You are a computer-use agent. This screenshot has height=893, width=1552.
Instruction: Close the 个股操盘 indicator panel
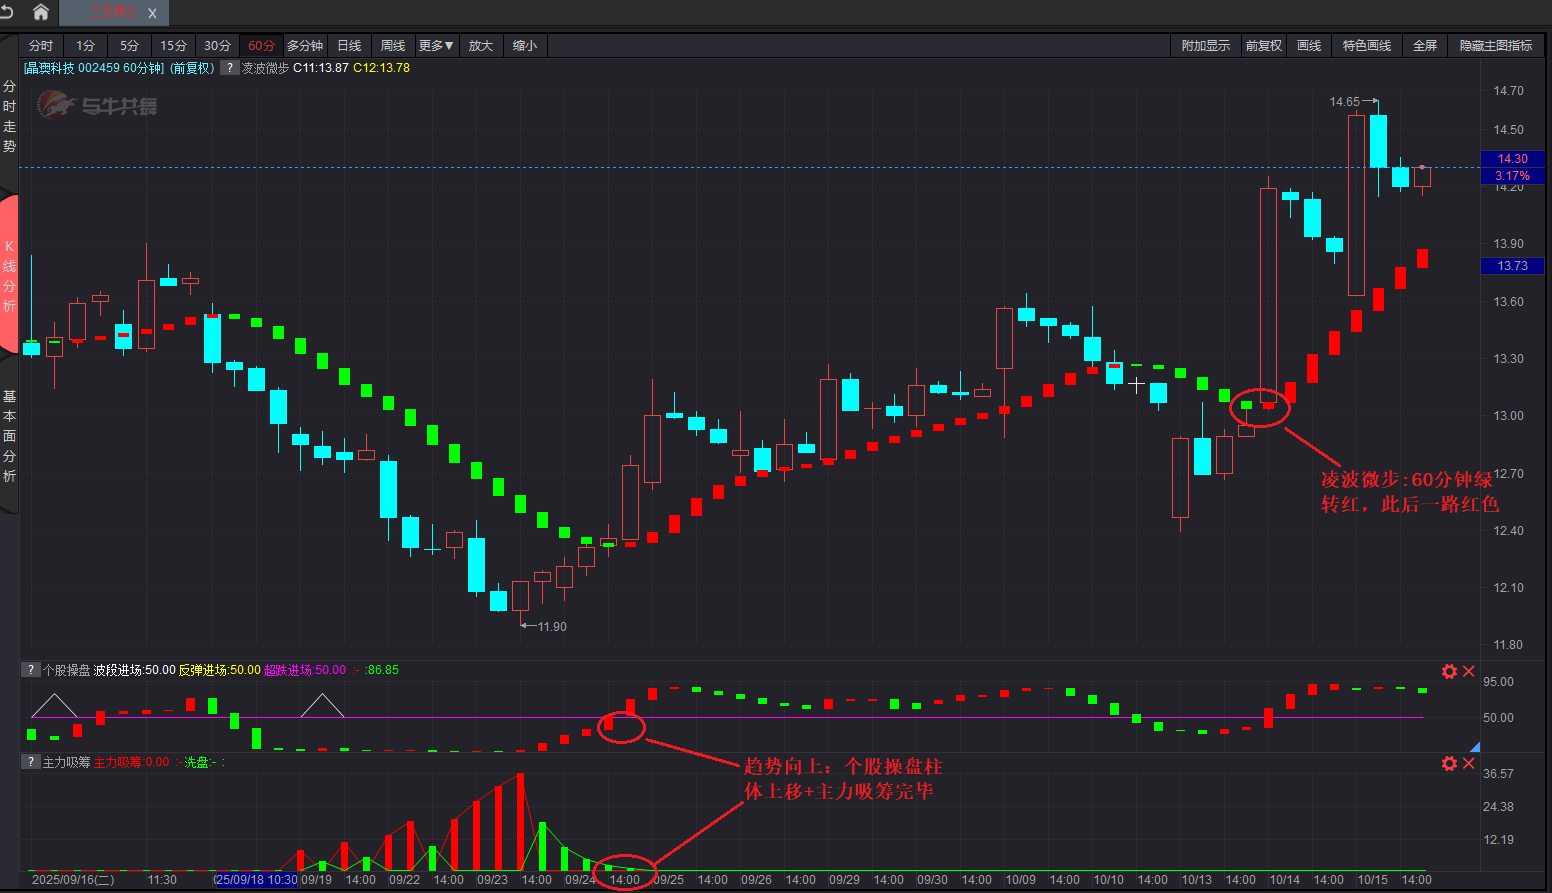(x=1469, y=671)
